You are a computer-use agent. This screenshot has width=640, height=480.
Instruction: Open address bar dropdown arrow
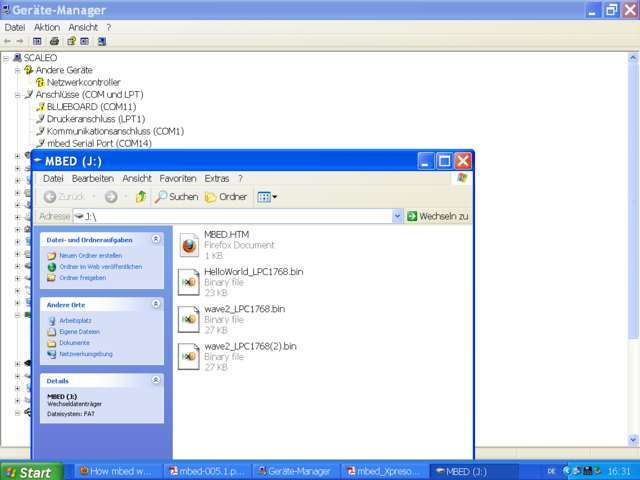click(x=397, y=216)
